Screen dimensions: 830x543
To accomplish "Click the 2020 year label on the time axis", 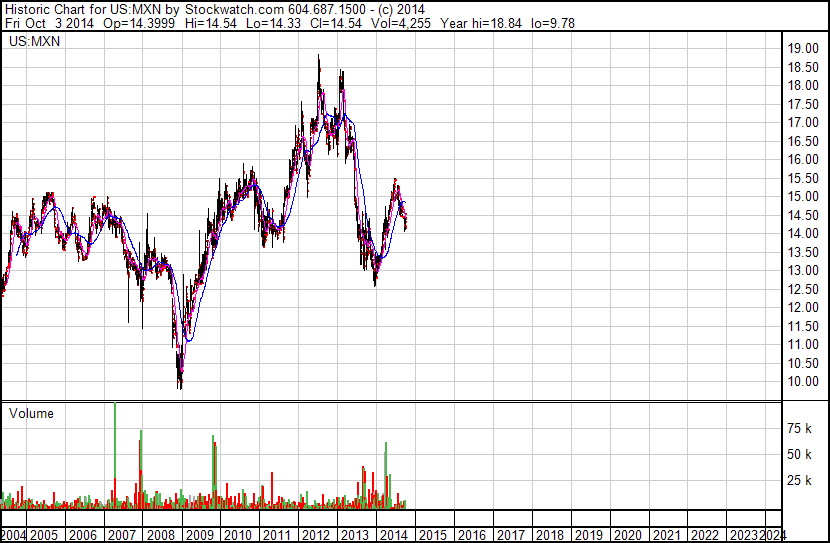I will tap(627, 535).
